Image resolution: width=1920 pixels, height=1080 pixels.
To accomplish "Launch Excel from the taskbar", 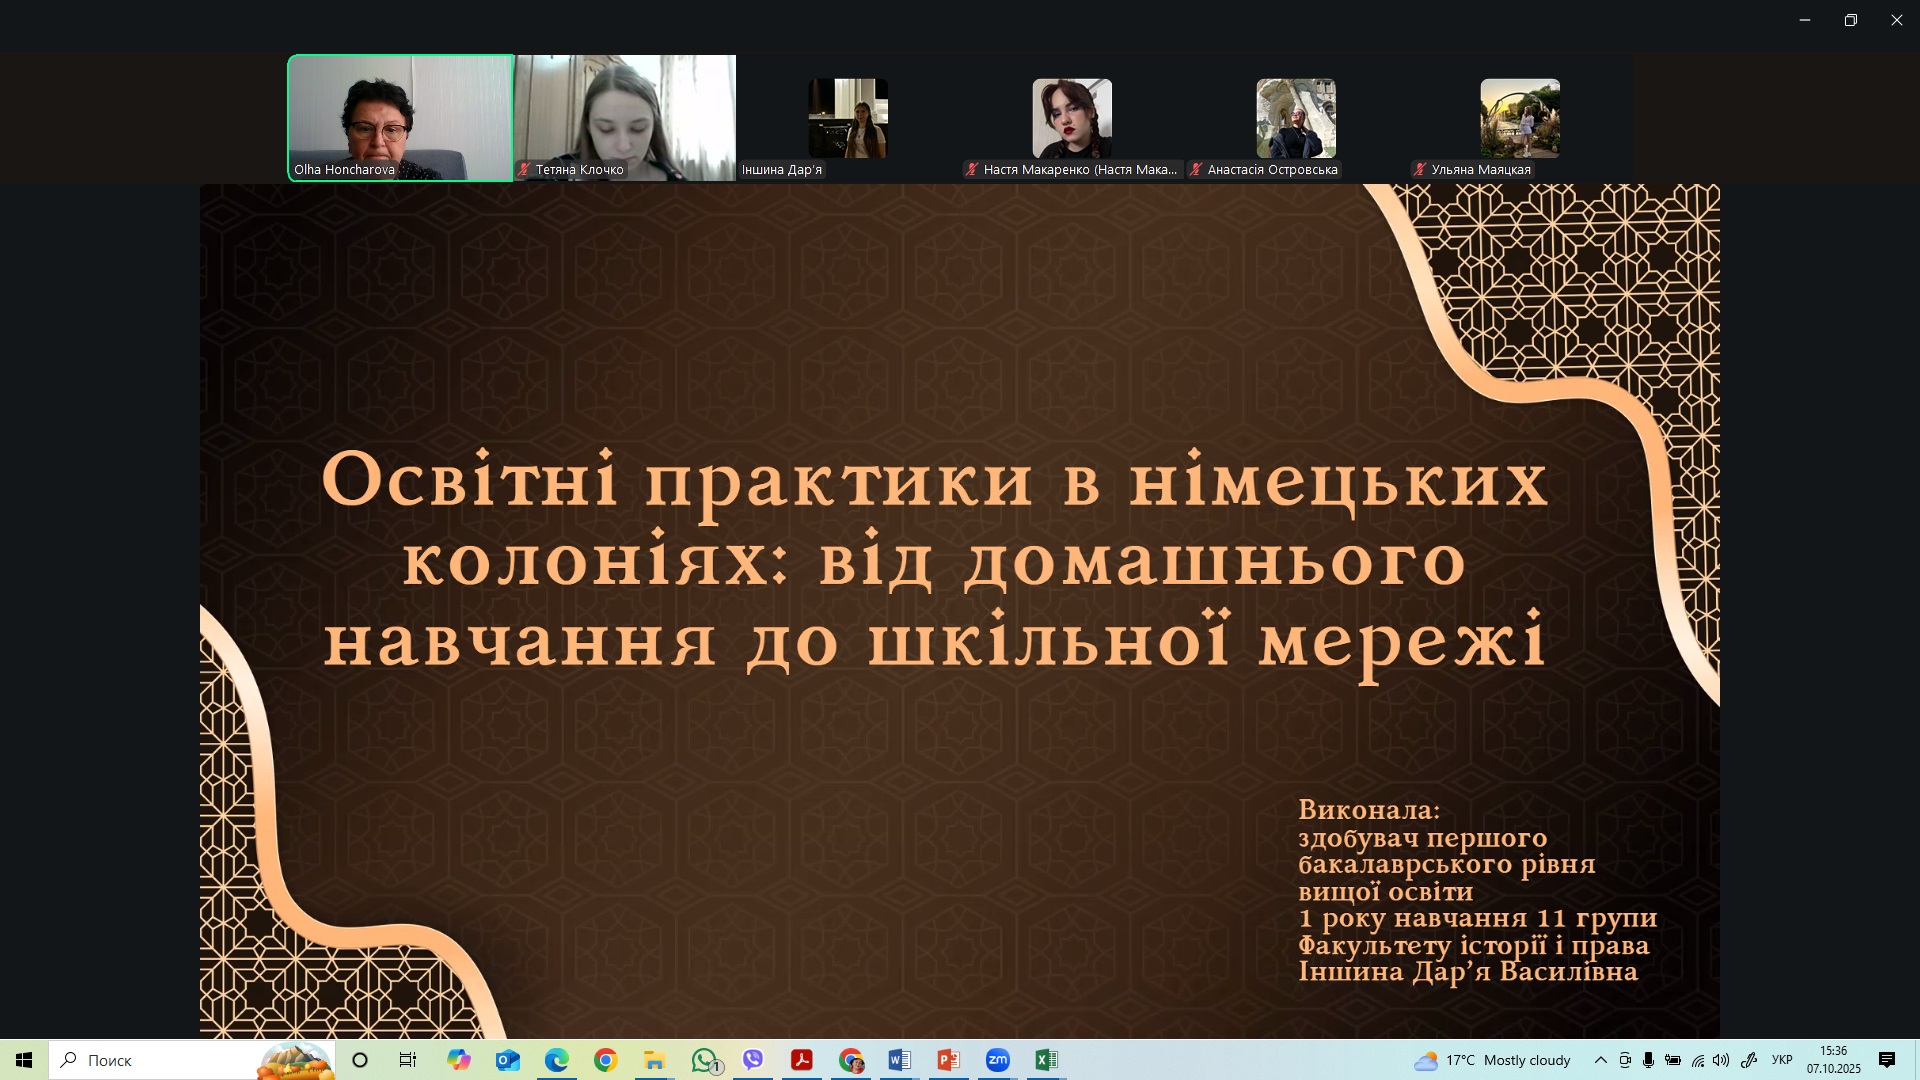I will click(1046, 1060).
